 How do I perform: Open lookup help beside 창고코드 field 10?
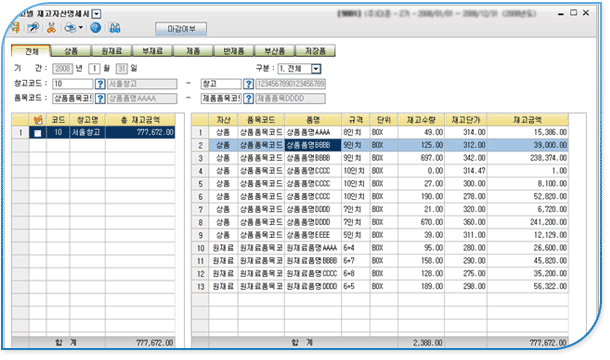pos(100,84)
